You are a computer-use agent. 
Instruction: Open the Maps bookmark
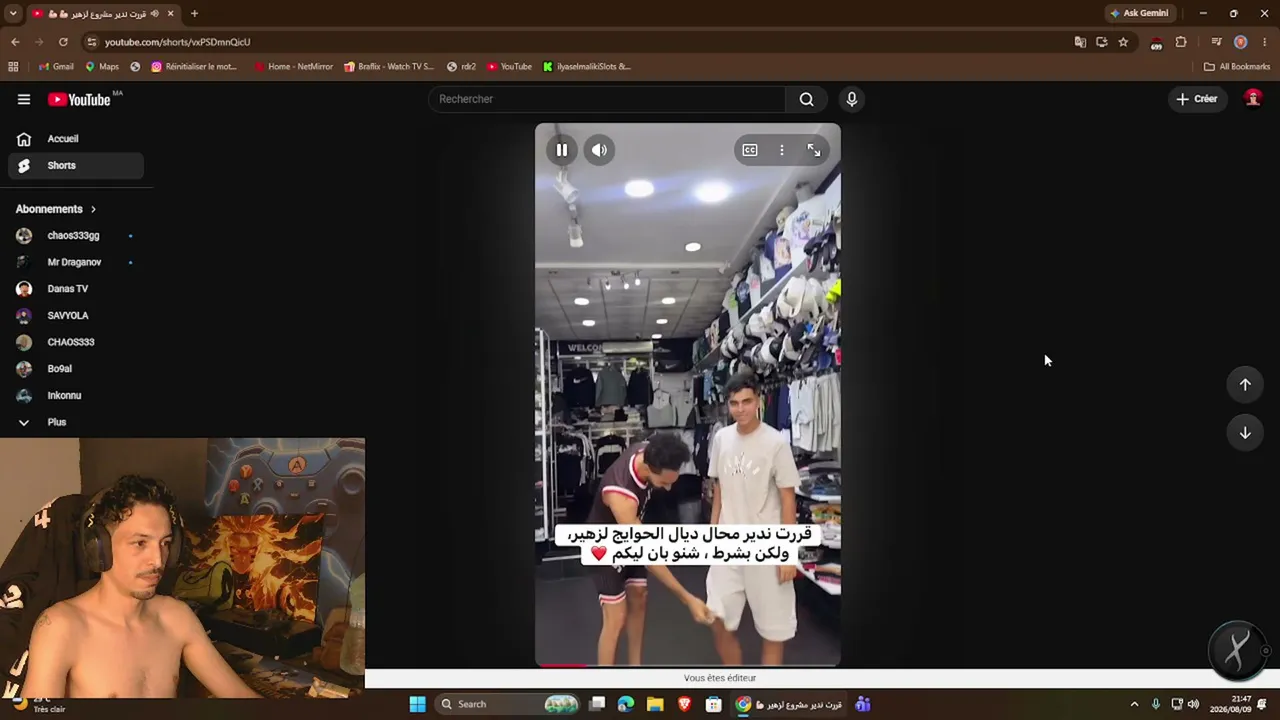pos(102,67)
